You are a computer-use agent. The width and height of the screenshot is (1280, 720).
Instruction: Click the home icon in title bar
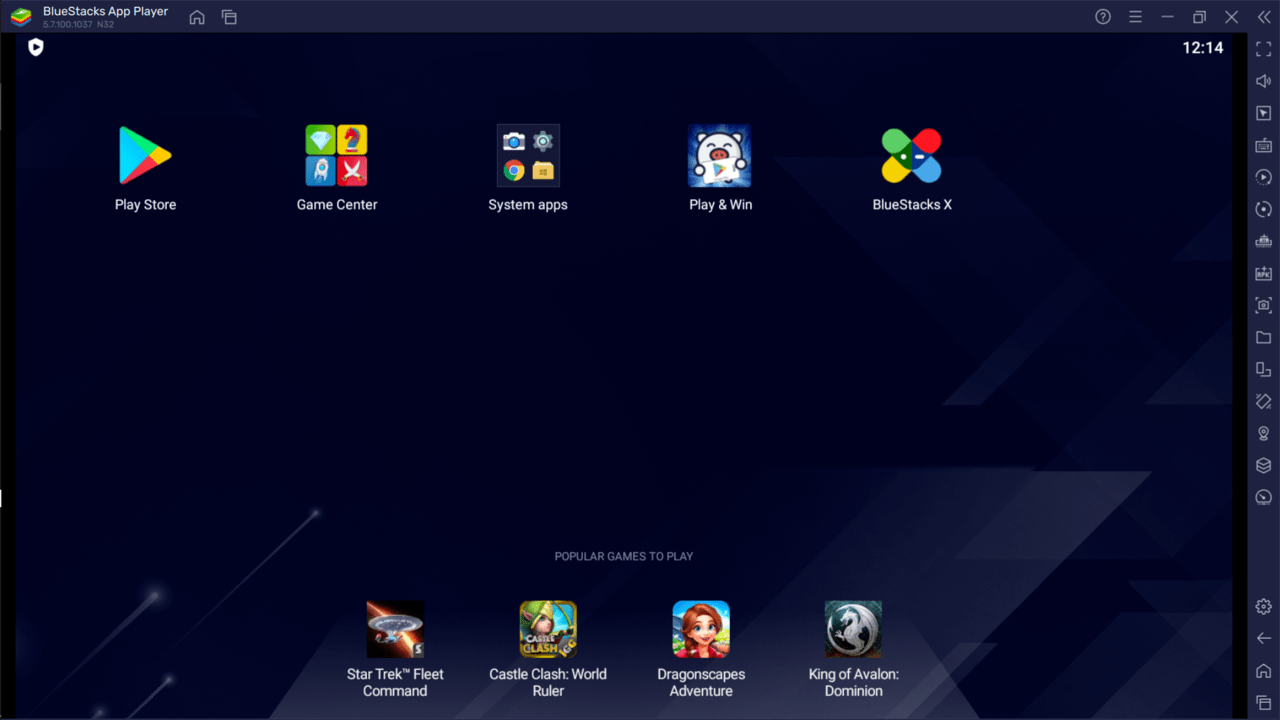[x=197, y=17]
